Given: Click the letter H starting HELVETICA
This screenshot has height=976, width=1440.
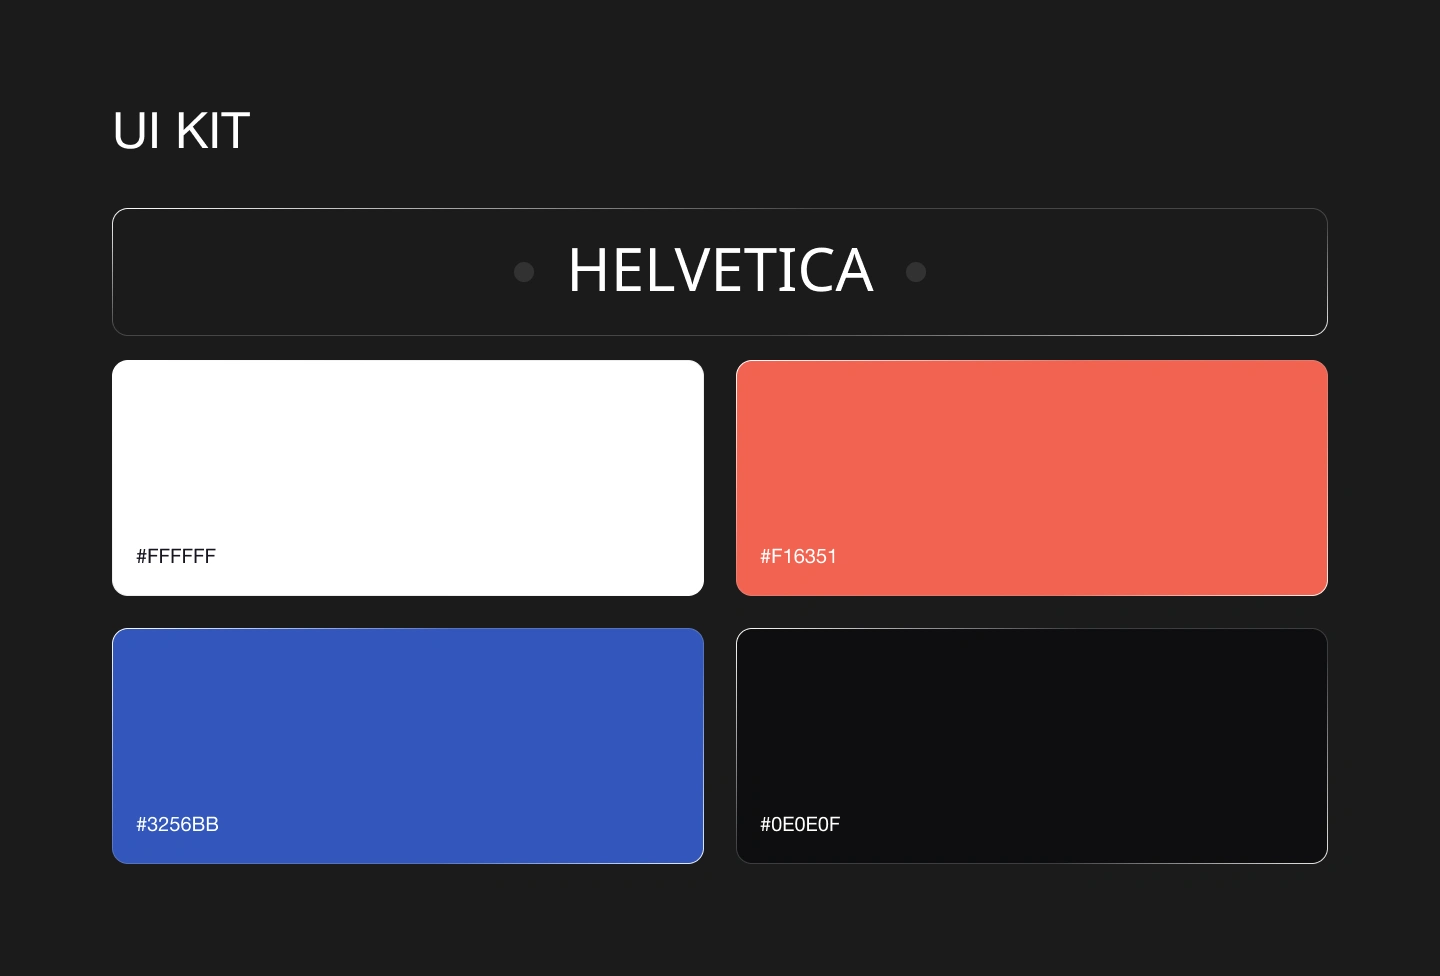Looking at the screenshot, I should (587, 271).
